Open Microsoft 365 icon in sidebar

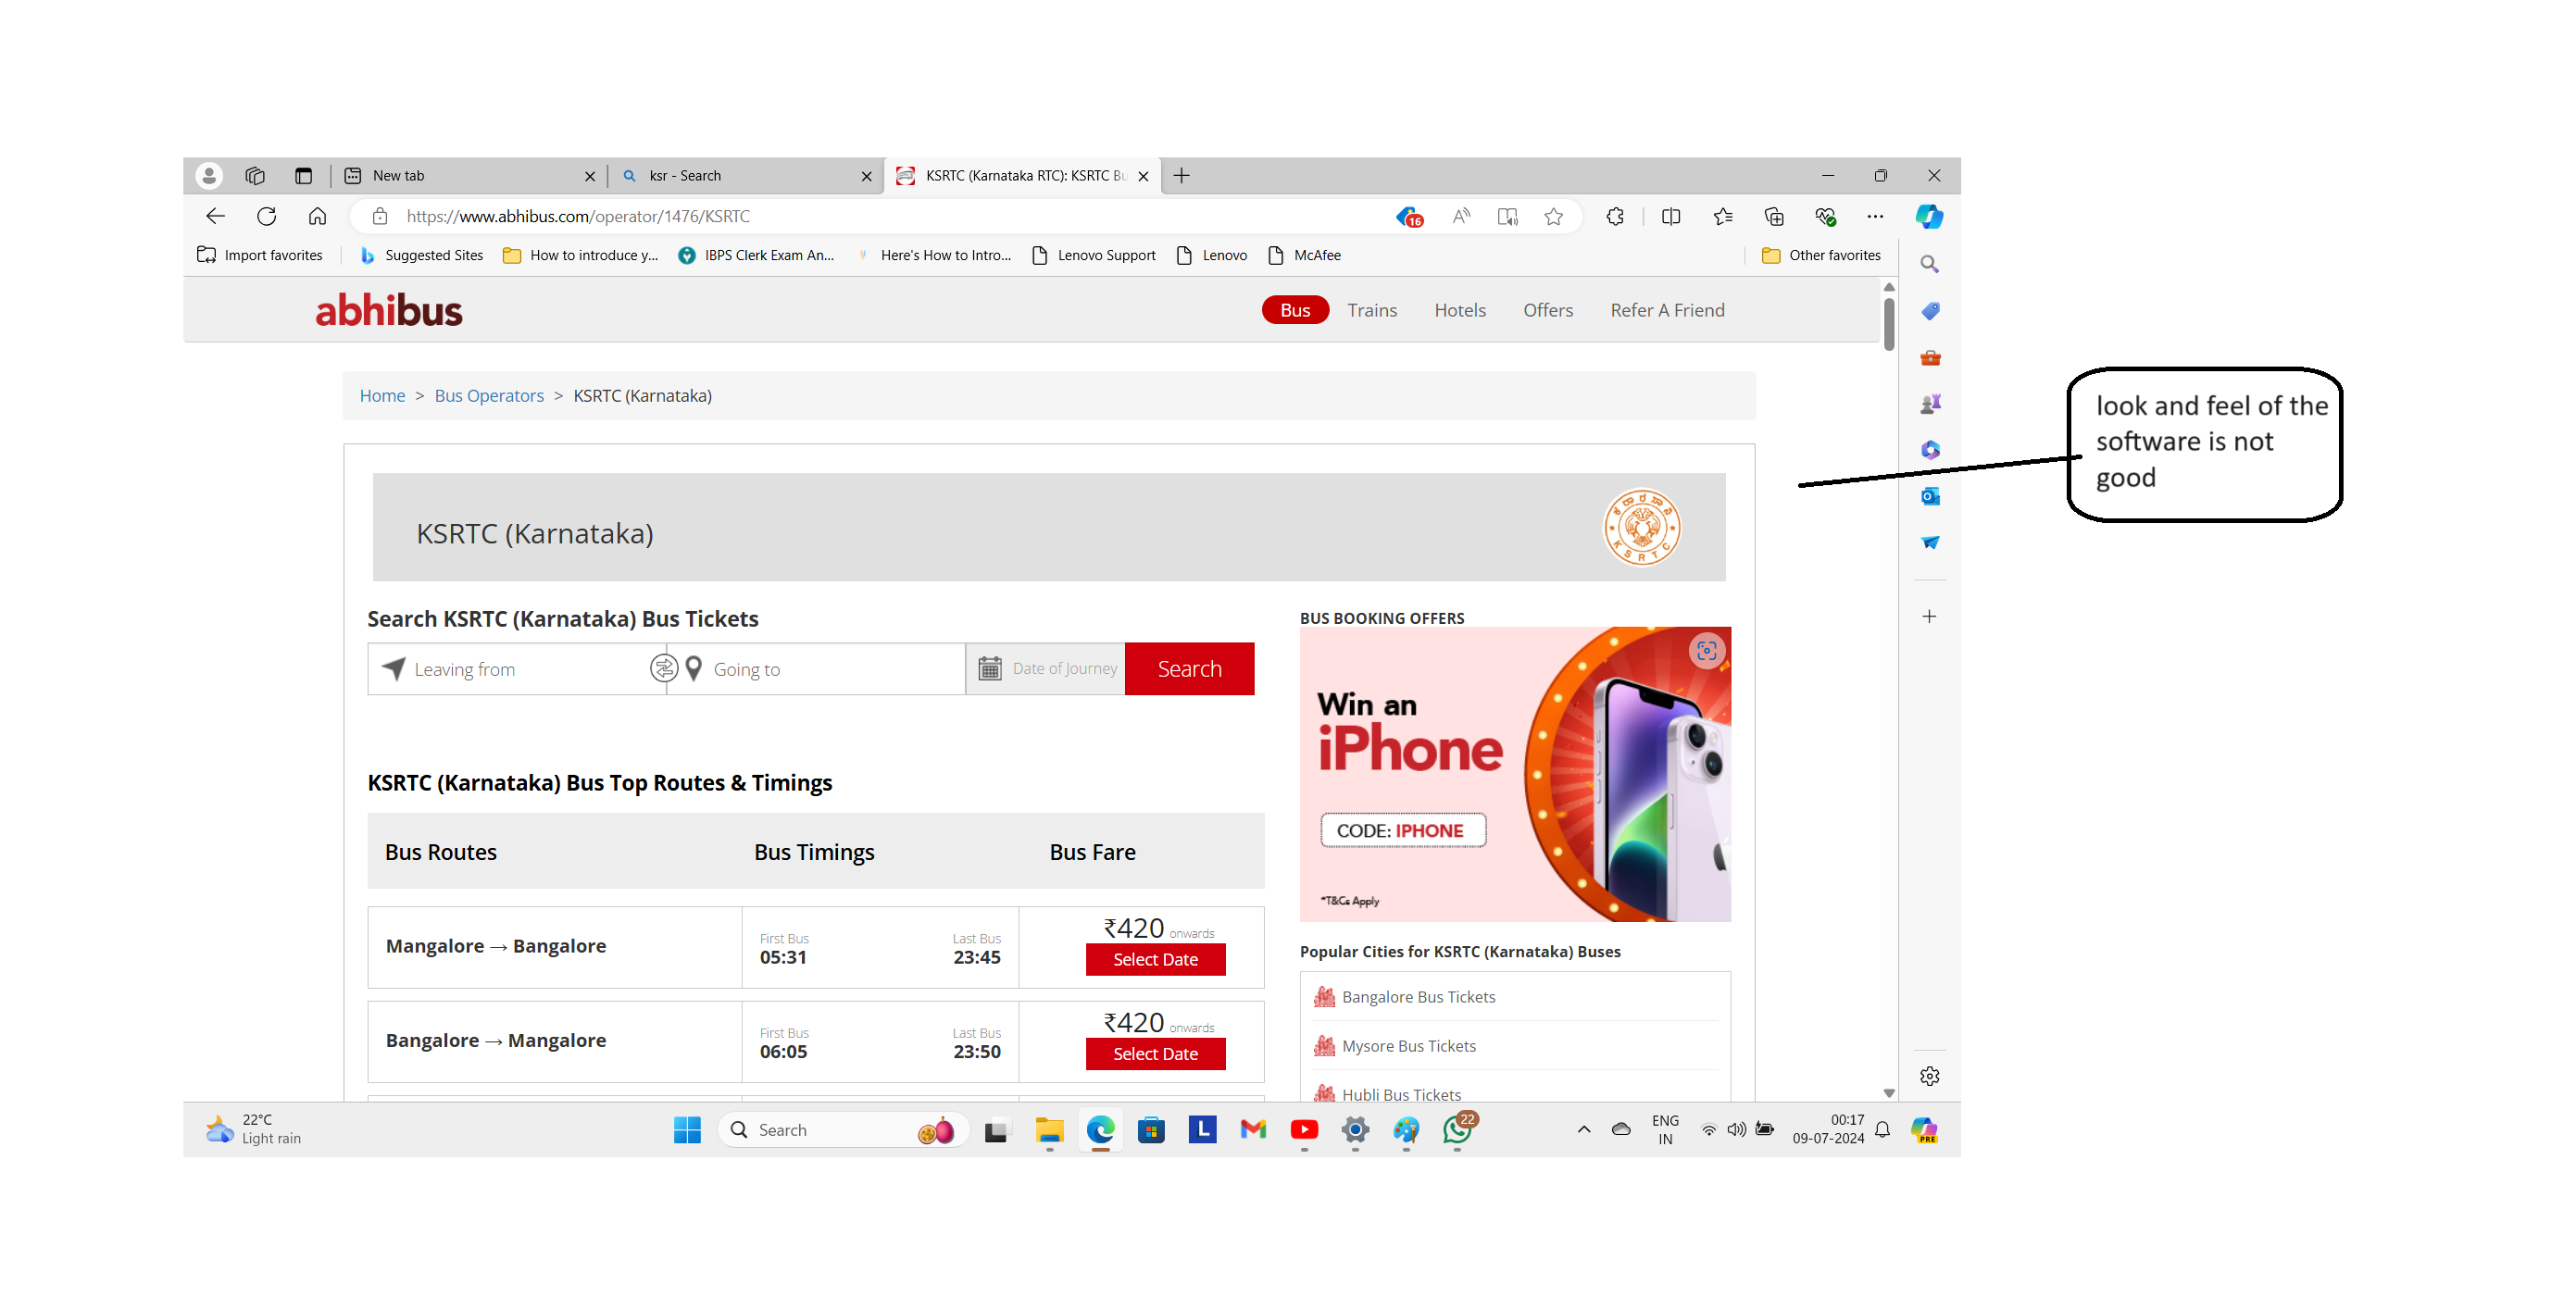(1929, 450)
